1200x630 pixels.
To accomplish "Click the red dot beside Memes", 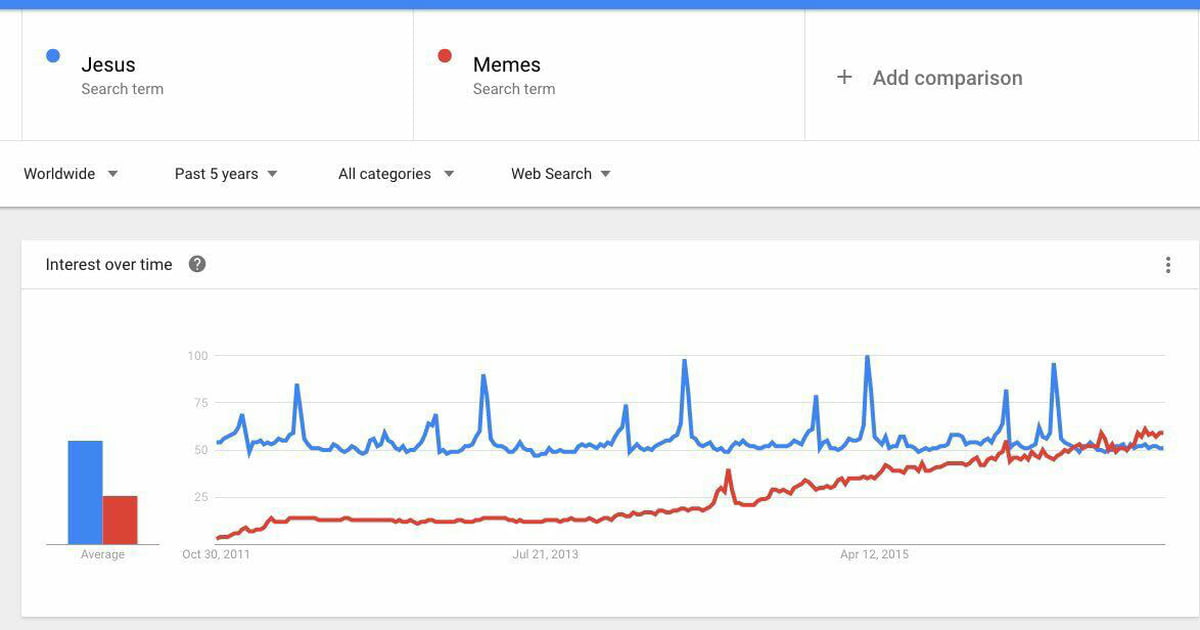I will click(445, 56).
